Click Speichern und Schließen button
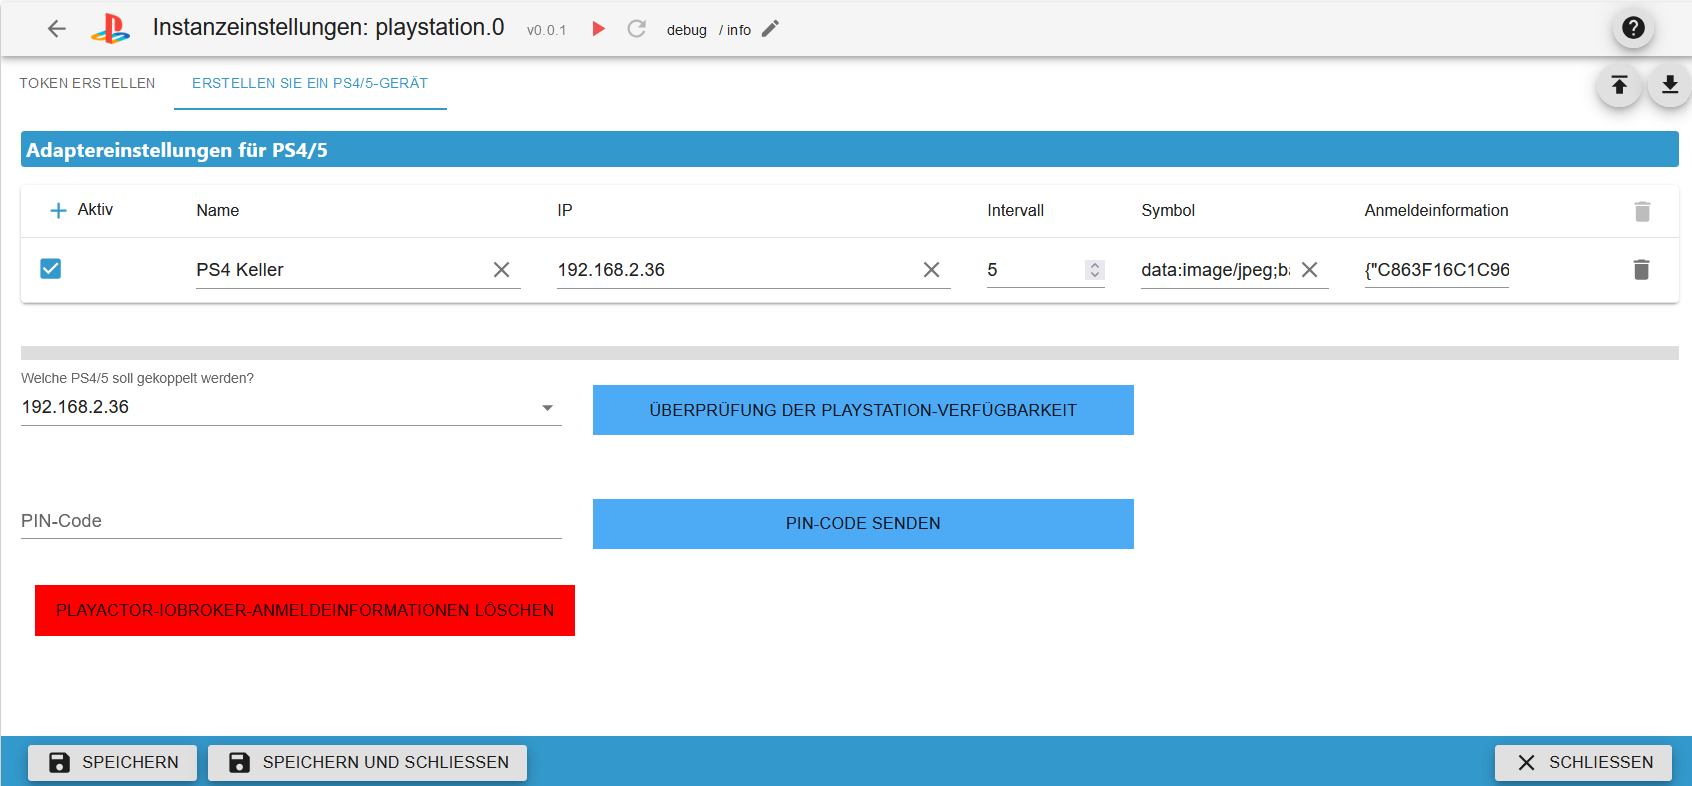This screenshot has width=1692, height=786. 367,763
